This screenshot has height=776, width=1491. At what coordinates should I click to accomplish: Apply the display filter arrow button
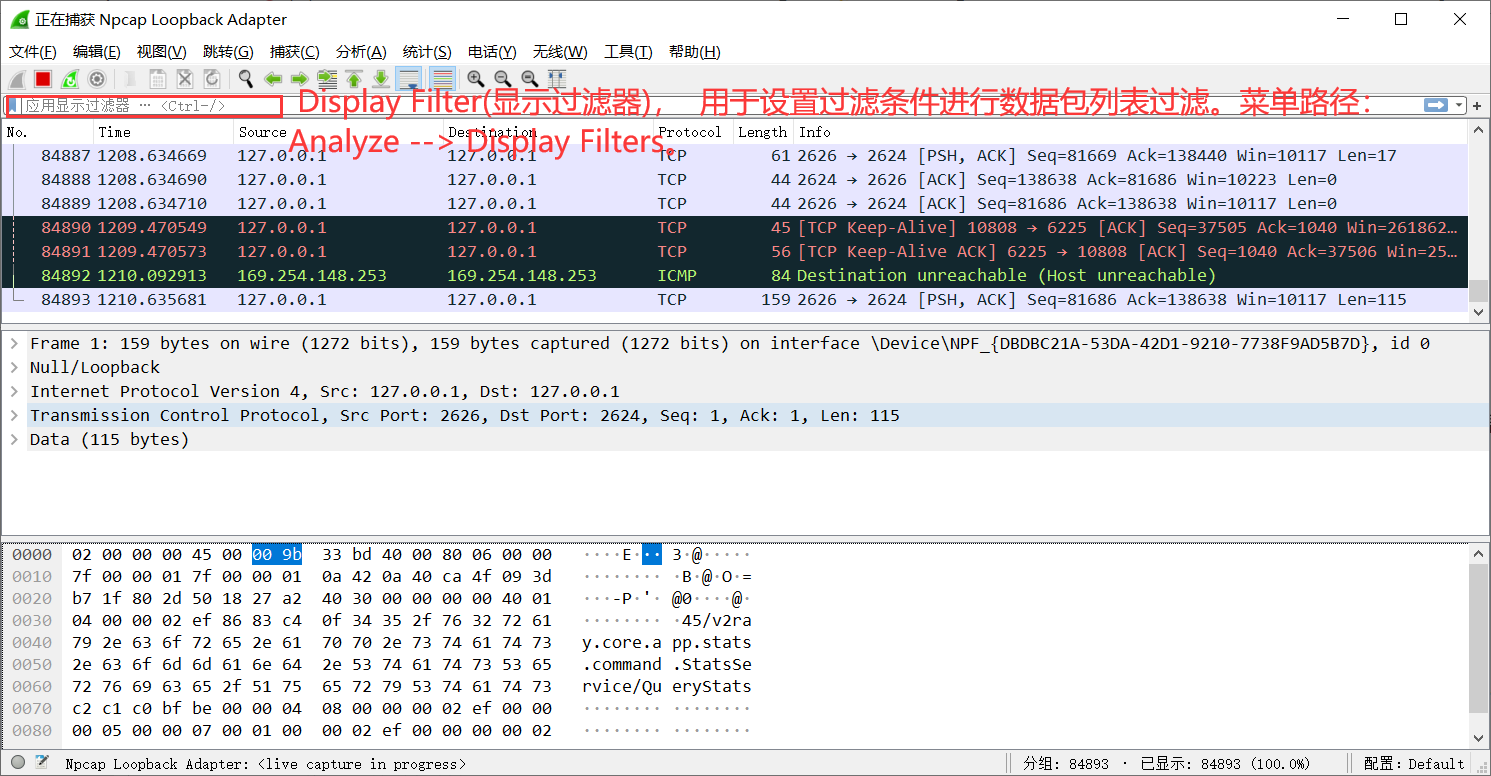(x=1436, y=105)
